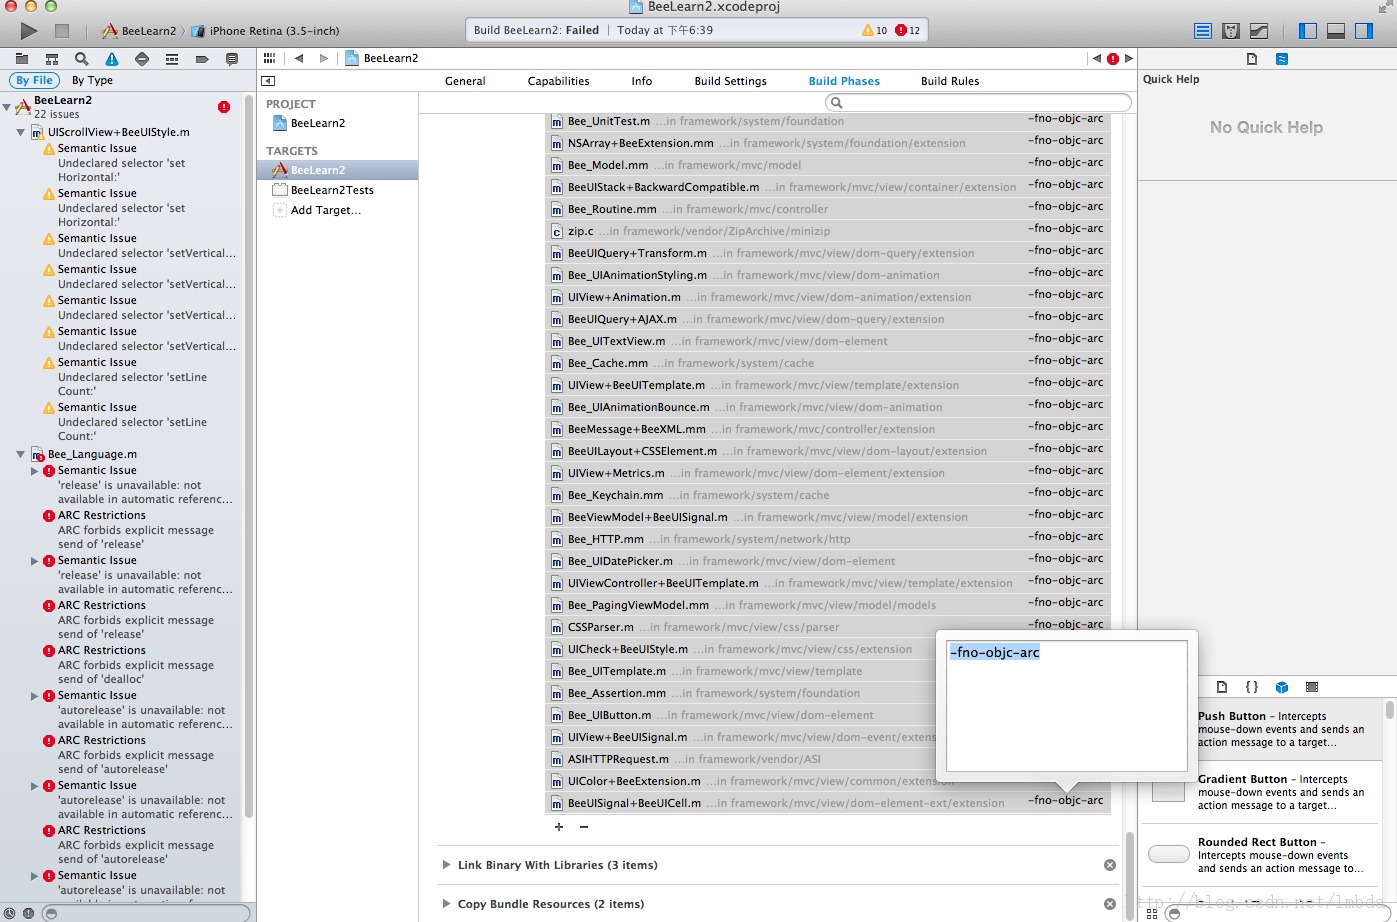The image size is (1397, 922).
Task: Open the Media library filmstrip icon
Action: 1312,687
